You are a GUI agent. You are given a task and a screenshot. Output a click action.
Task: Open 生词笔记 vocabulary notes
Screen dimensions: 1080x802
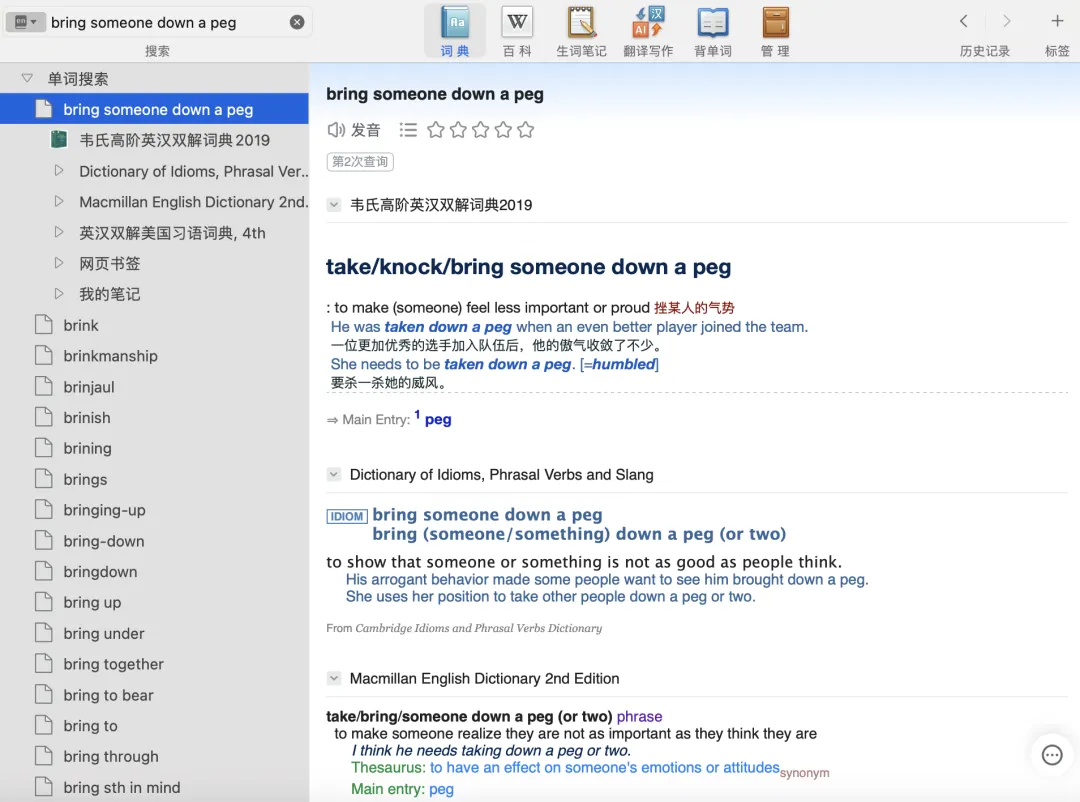pos(581,32)
